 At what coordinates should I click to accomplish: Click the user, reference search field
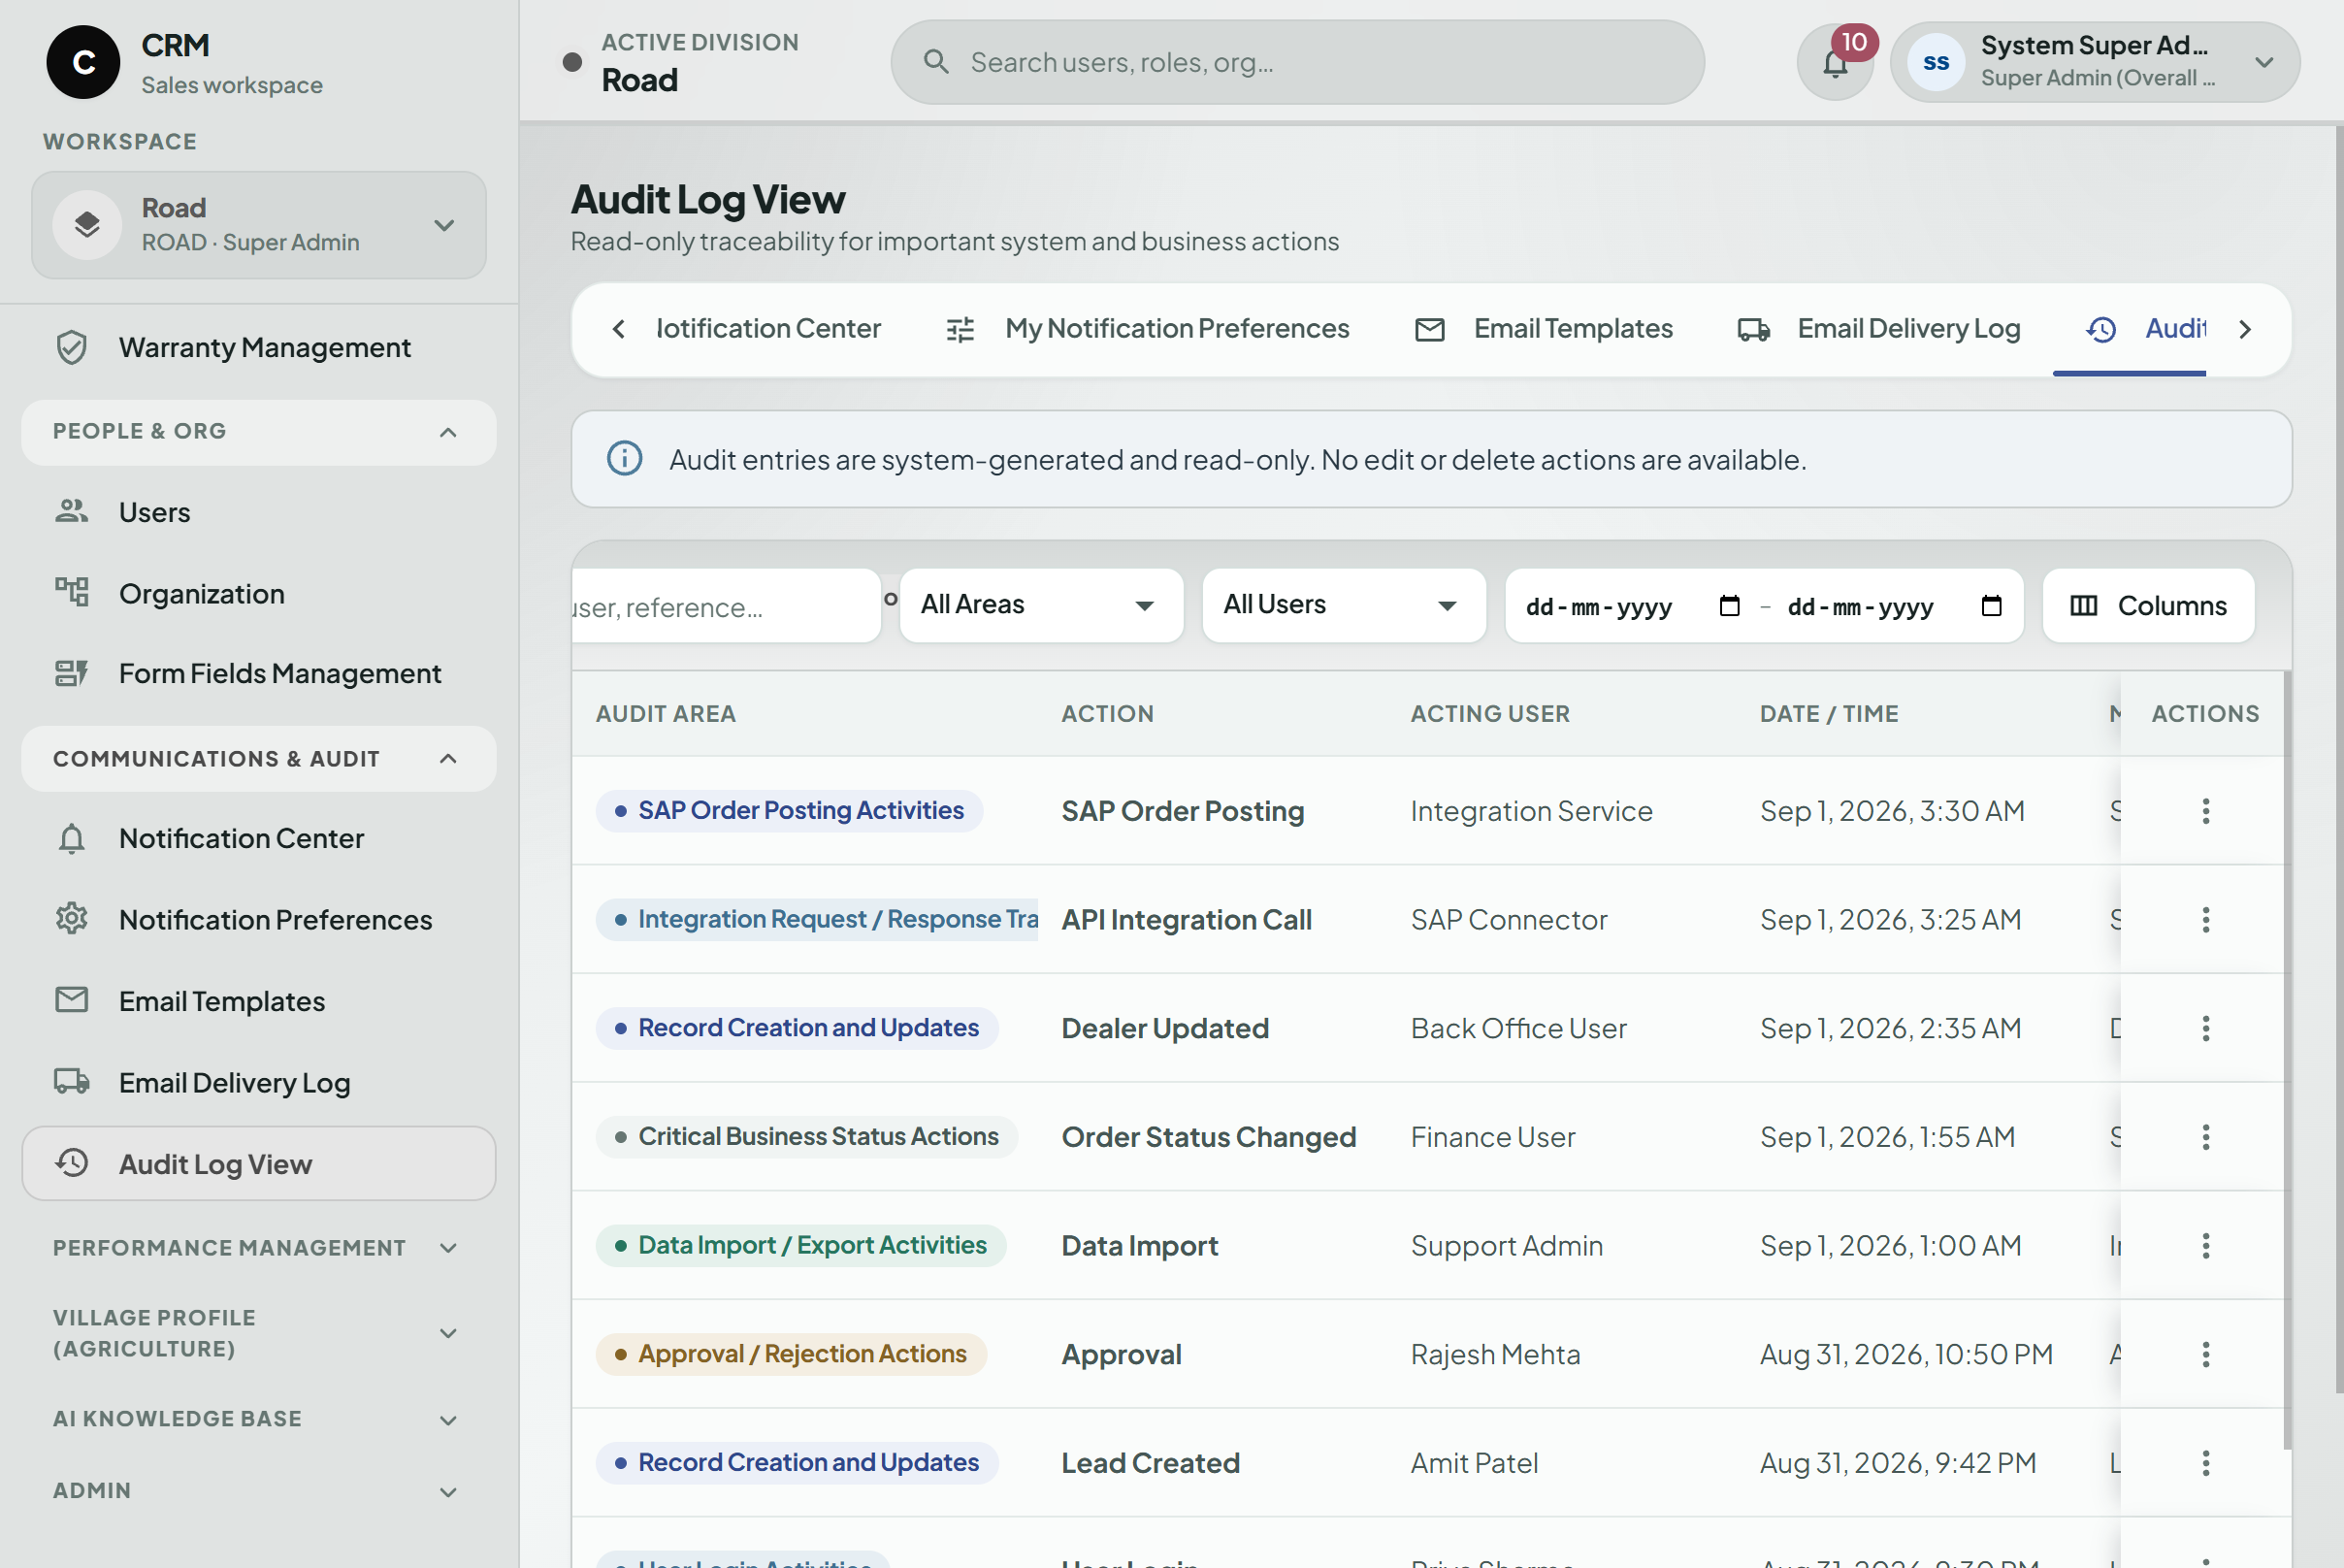tap(726, 605)
